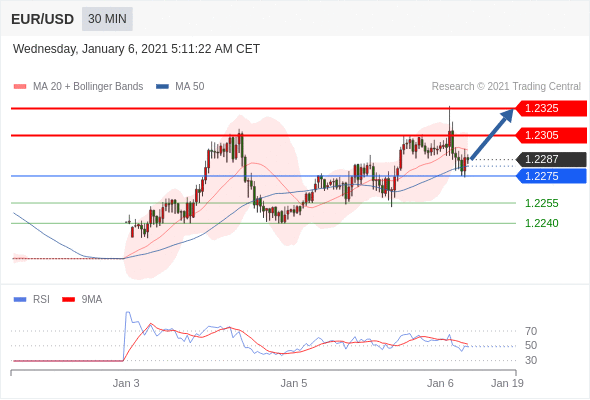Click the MA 20 + Bollinger Bands legend swatch
The image size is (590, 400).
tap(20, 87)
